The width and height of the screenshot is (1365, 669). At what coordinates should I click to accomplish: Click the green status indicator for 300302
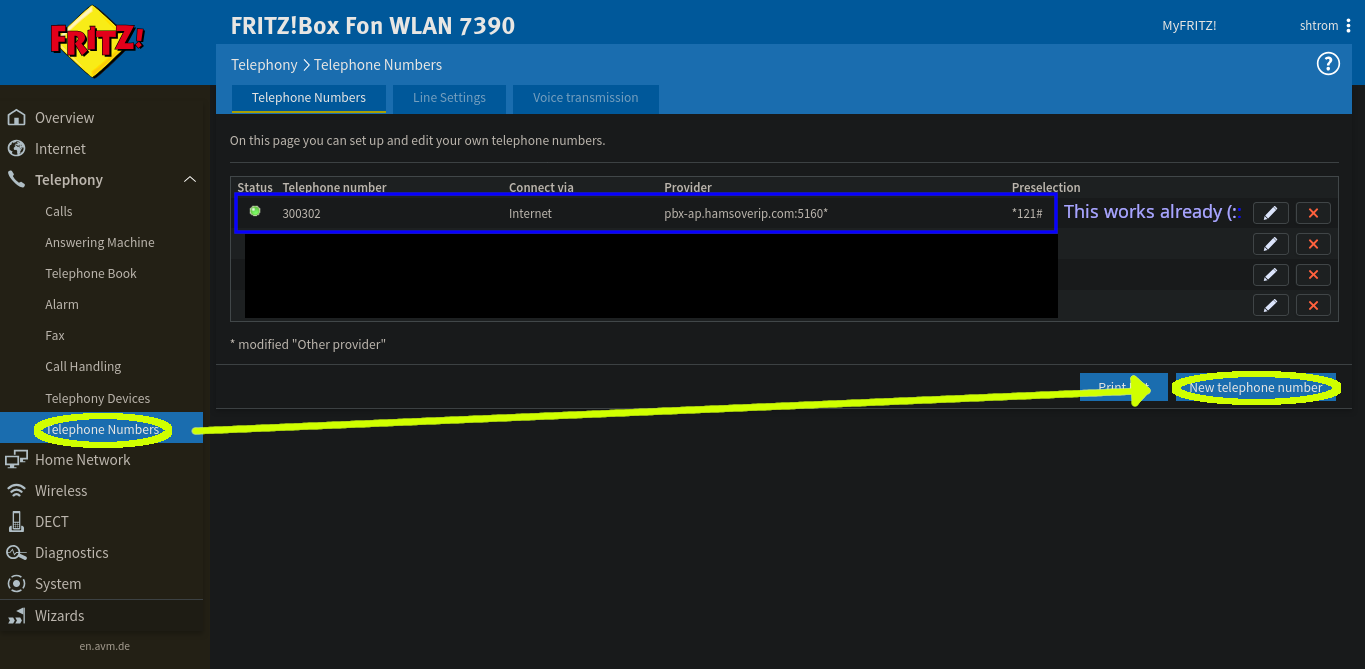(x=255, y=211)
